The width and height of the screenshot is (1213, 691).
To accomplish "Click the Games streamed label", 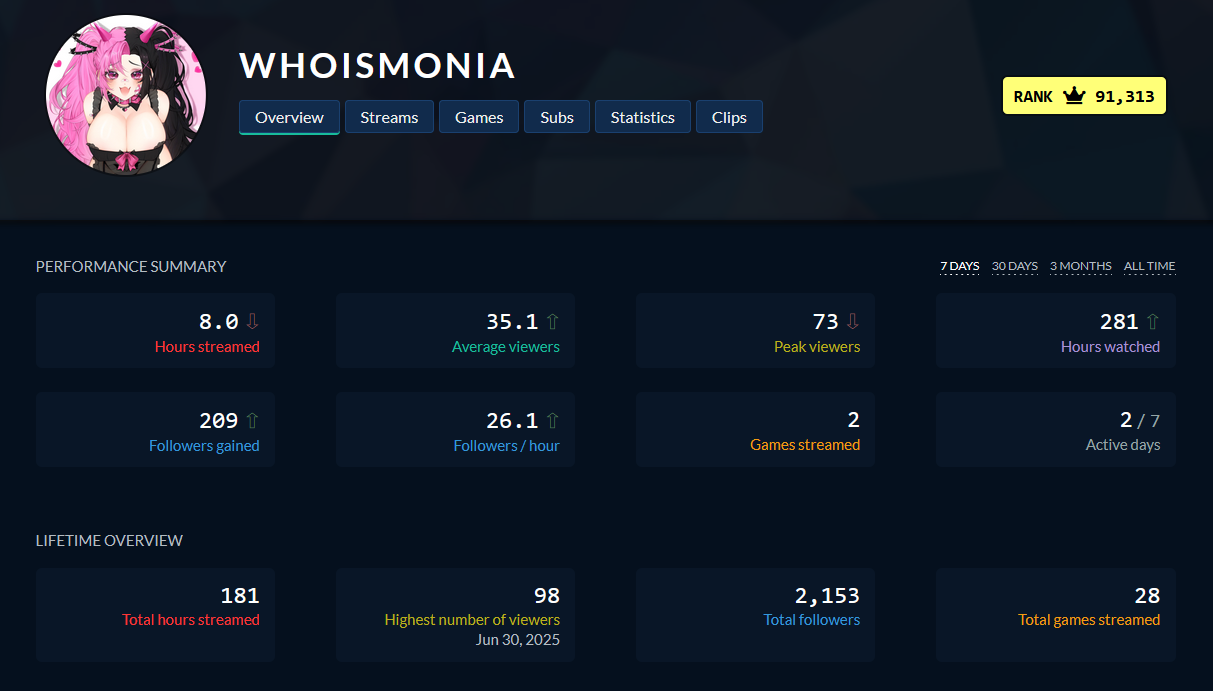I will click(805, 445).
